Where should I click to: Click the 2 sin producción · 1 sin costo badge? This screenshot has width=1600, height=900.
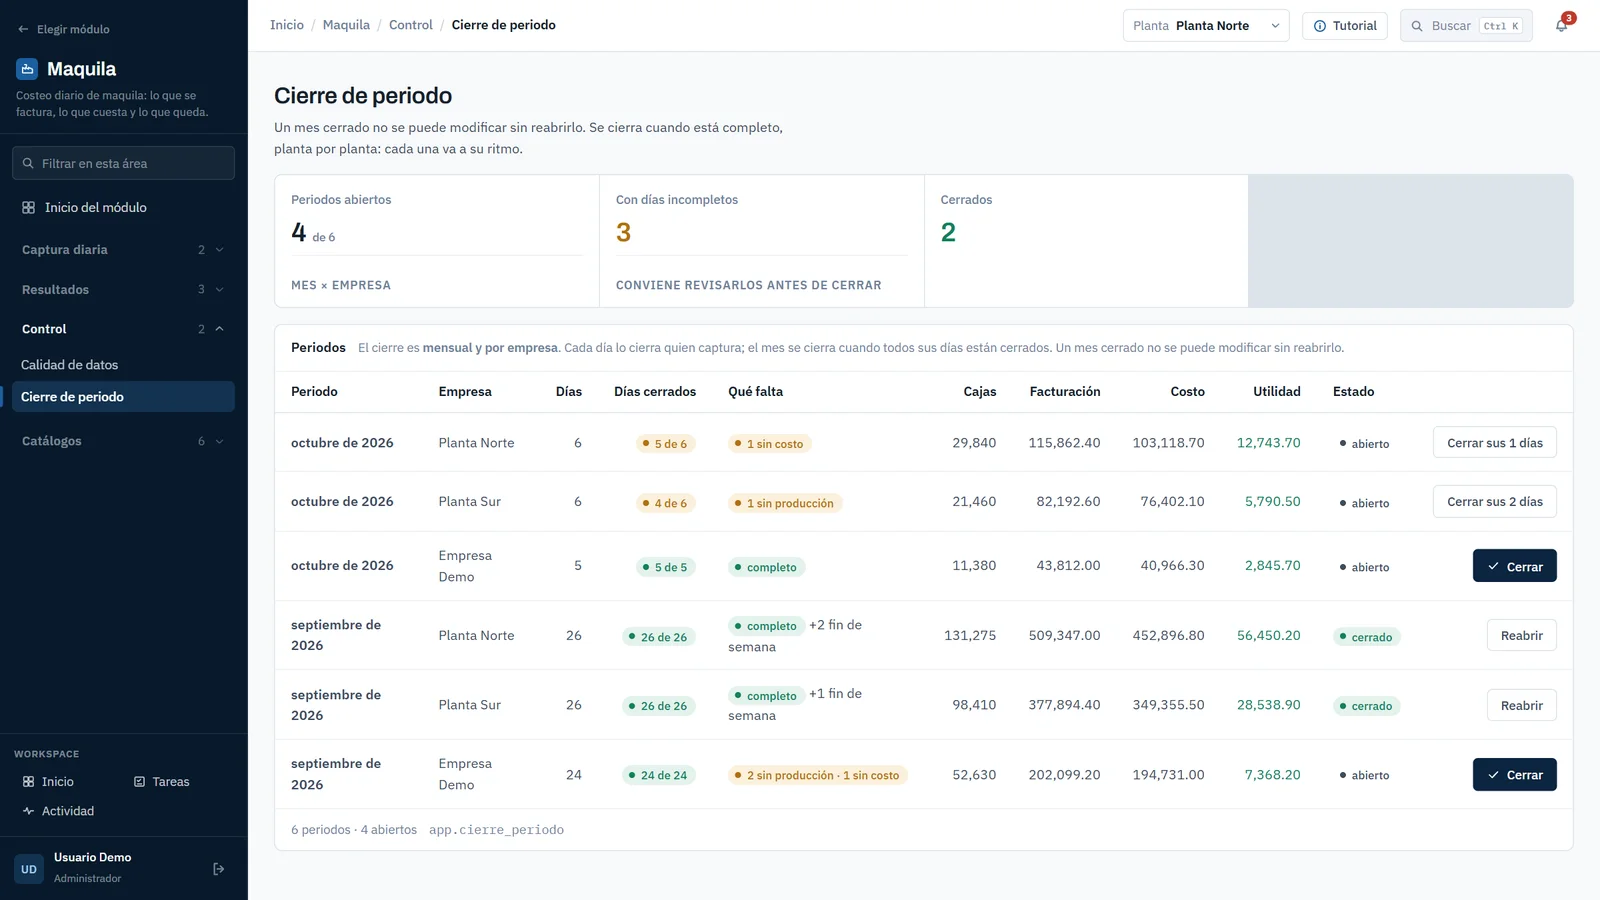click(x=817, y=775)
